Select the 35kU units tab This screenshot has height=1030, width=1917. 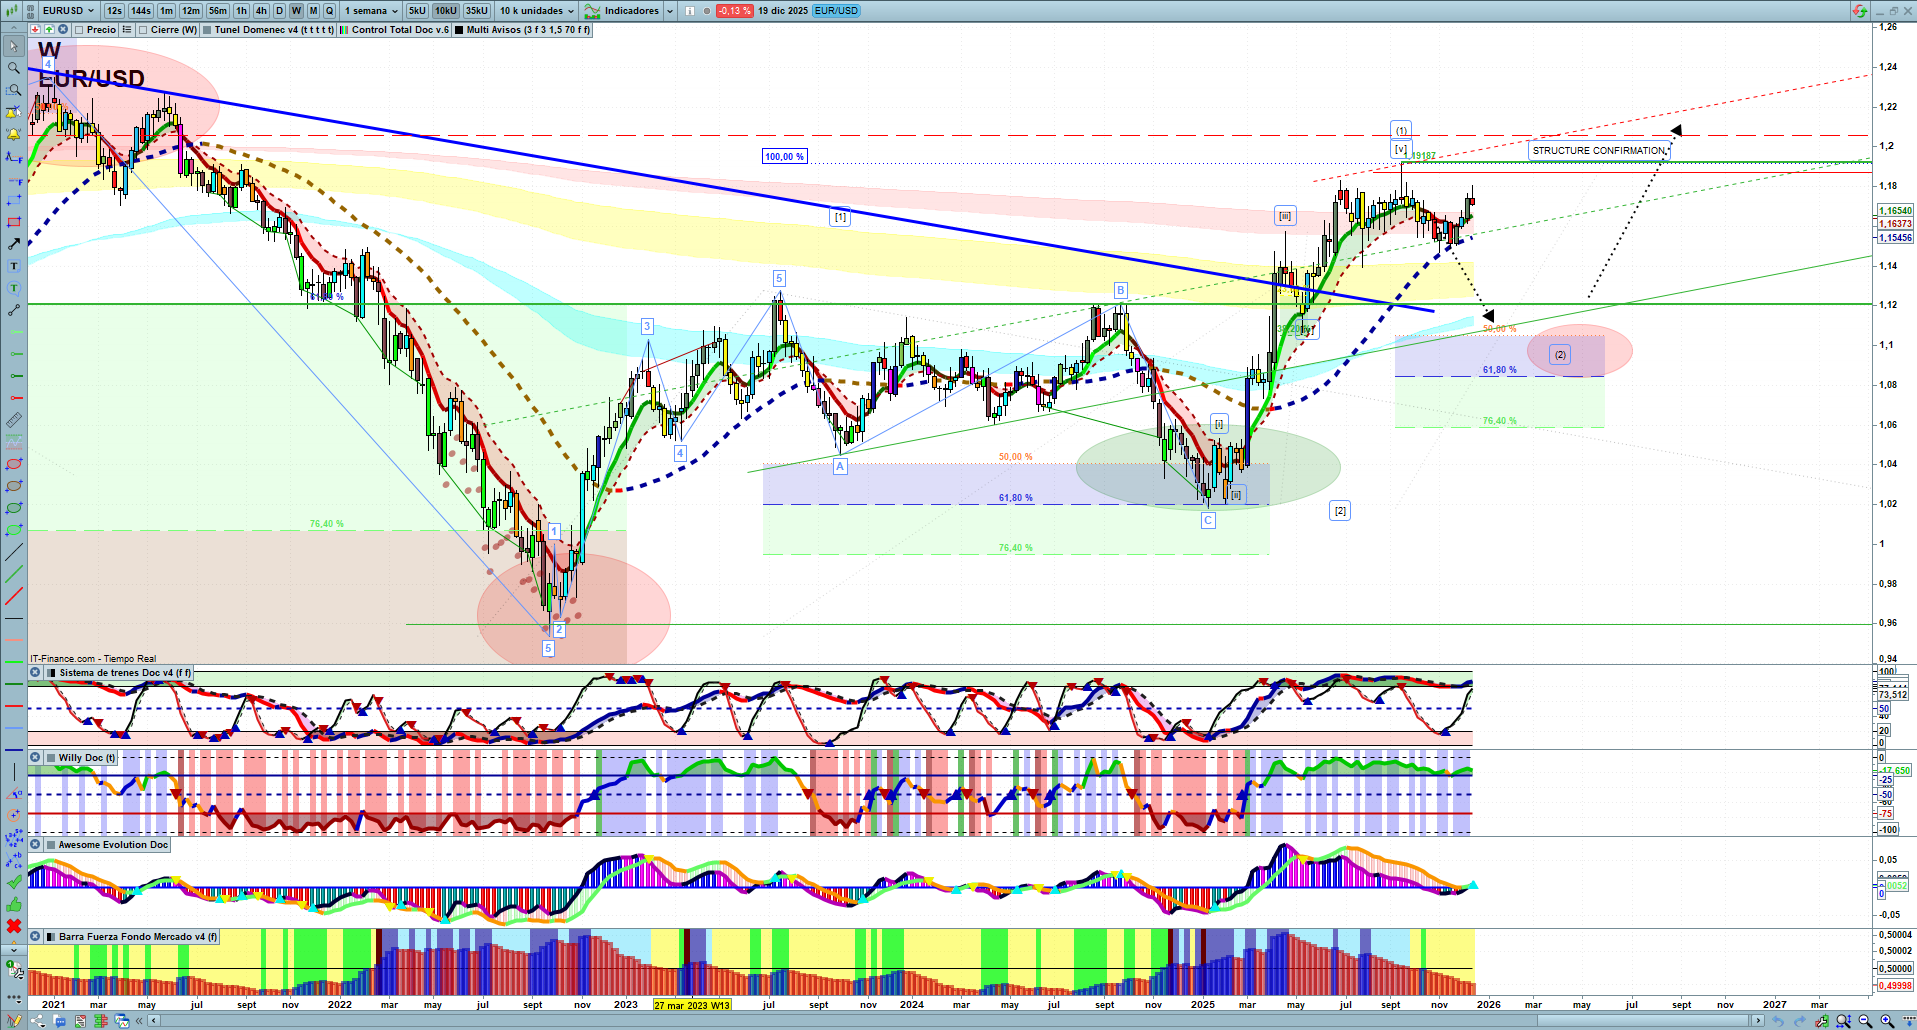(477, 11)
